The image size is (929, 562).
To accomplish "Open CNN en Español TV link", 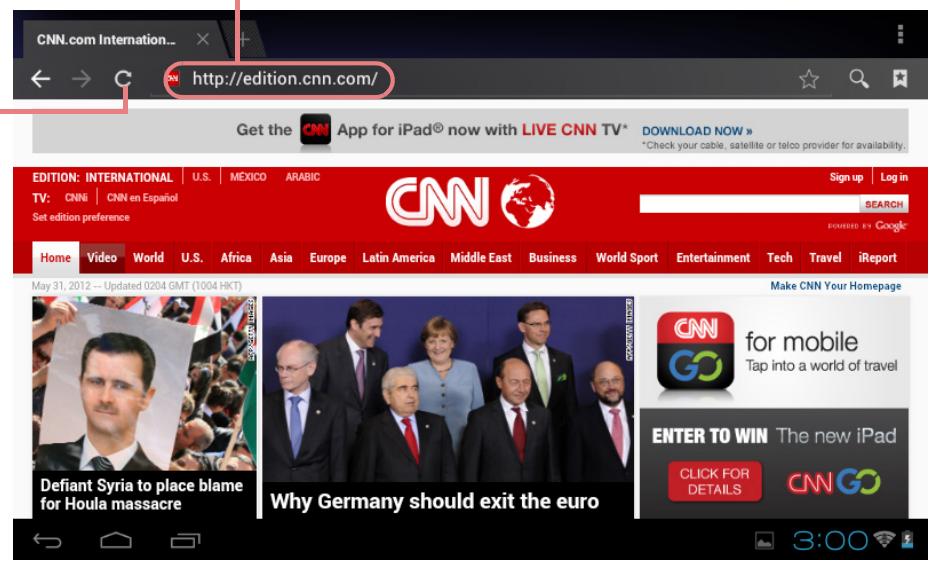I will [142, 198].
